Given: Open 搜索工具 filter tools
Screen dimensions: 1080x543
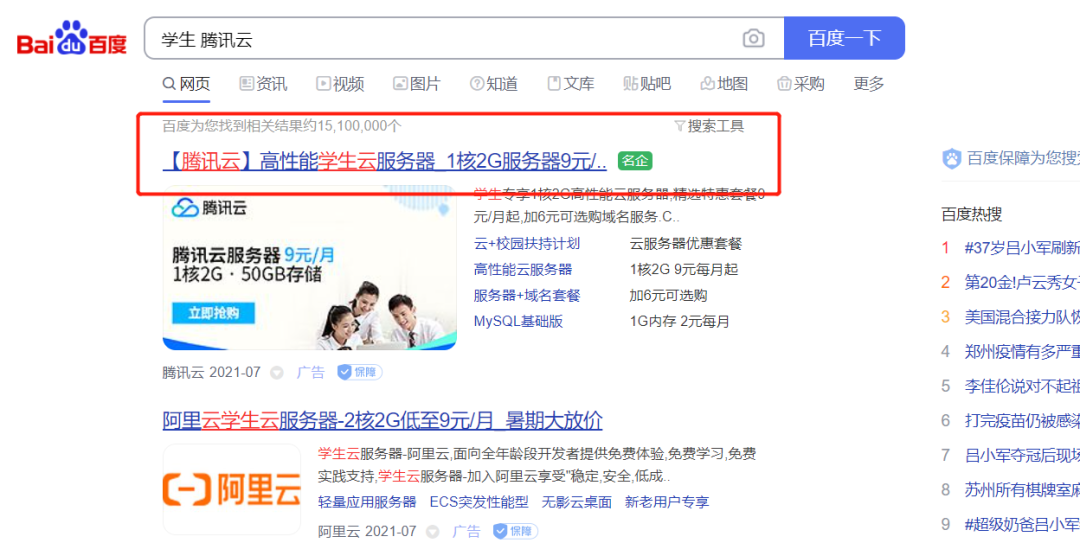Looking at the screenshot, I should [x=709, y=126].
